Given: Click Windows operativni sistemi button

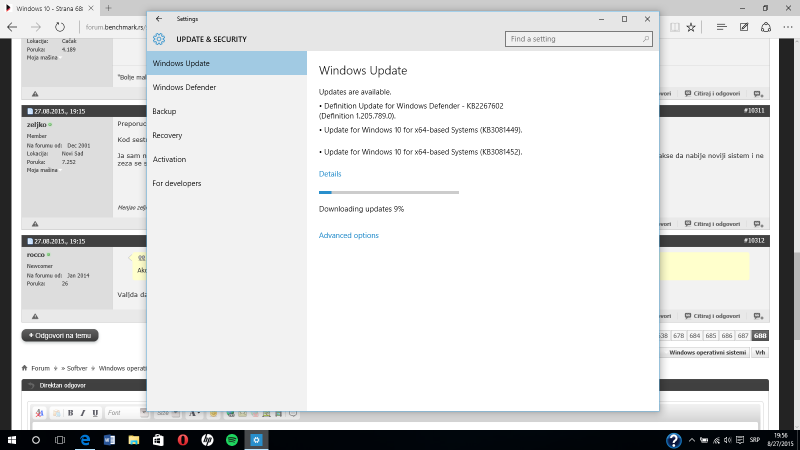Looking at the screenshot, I should (x=707, y=353).
